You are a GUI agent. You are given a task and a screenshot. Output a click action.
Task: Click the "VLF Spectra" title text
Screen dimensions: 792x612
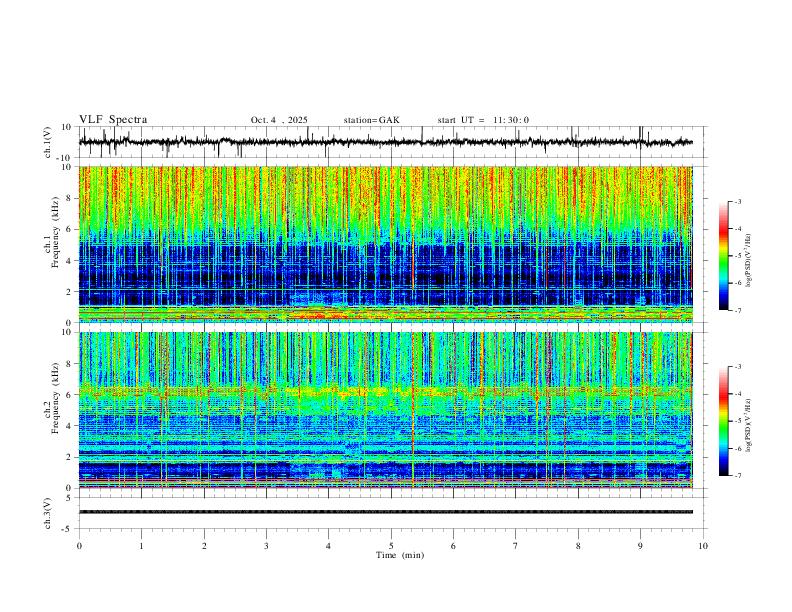point(113,120)
